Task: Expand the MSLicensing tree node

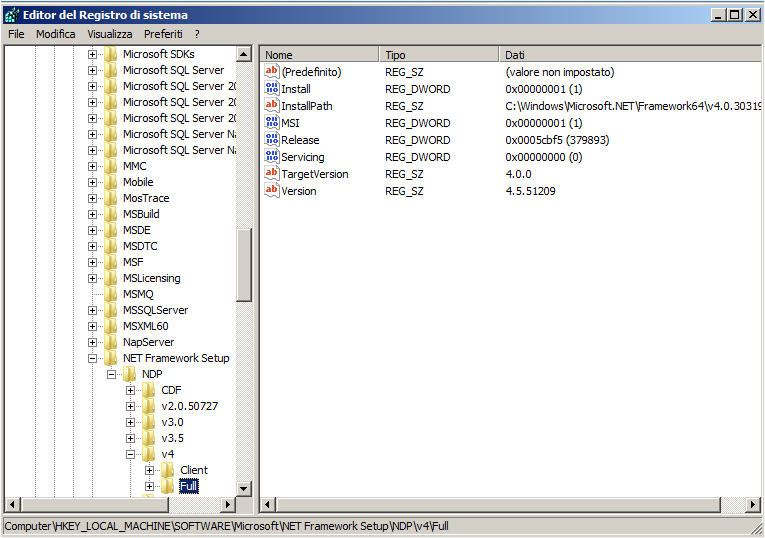Action: [x=92, y=279]
